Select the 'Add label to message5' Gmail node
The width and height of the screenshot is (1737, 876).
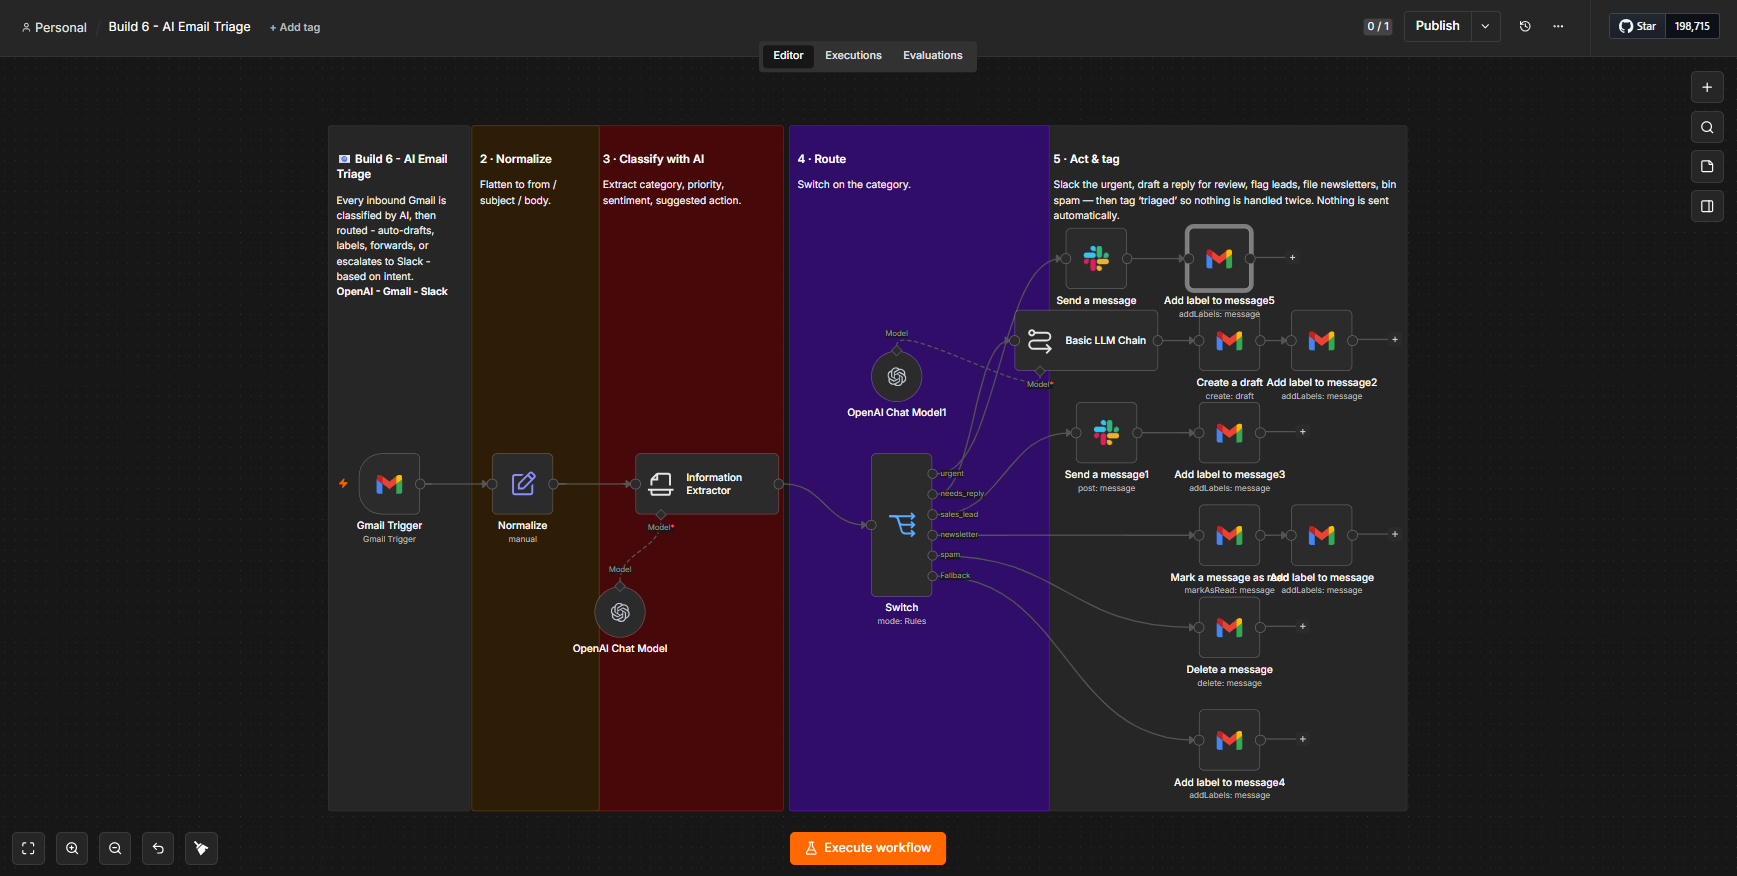[x=1219, y=258]
